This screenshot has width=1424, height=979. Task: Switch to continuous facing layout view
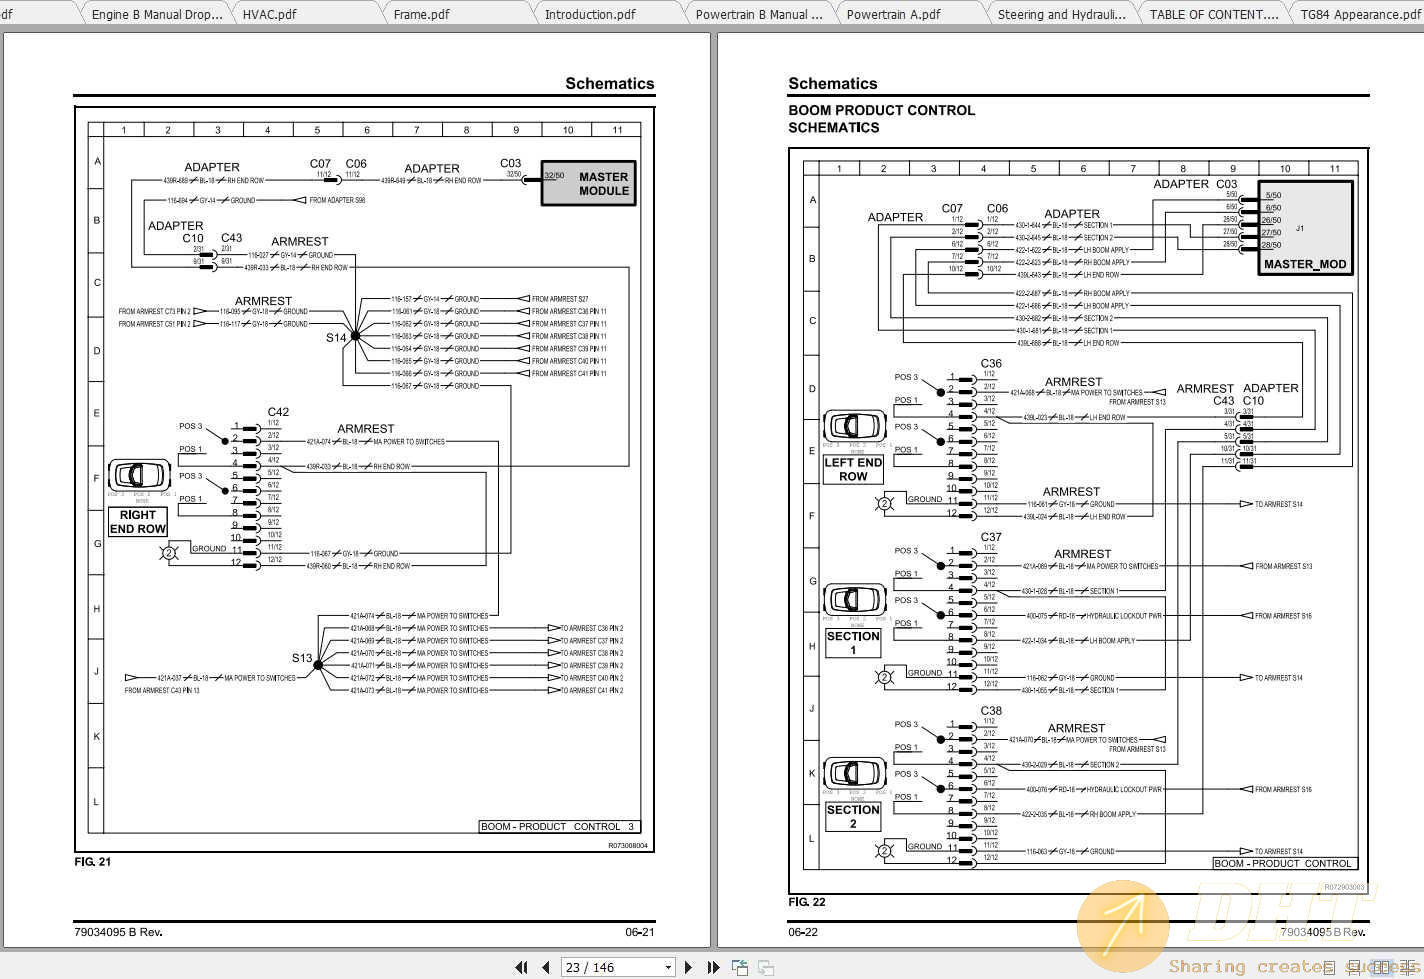coord(1408,967)
